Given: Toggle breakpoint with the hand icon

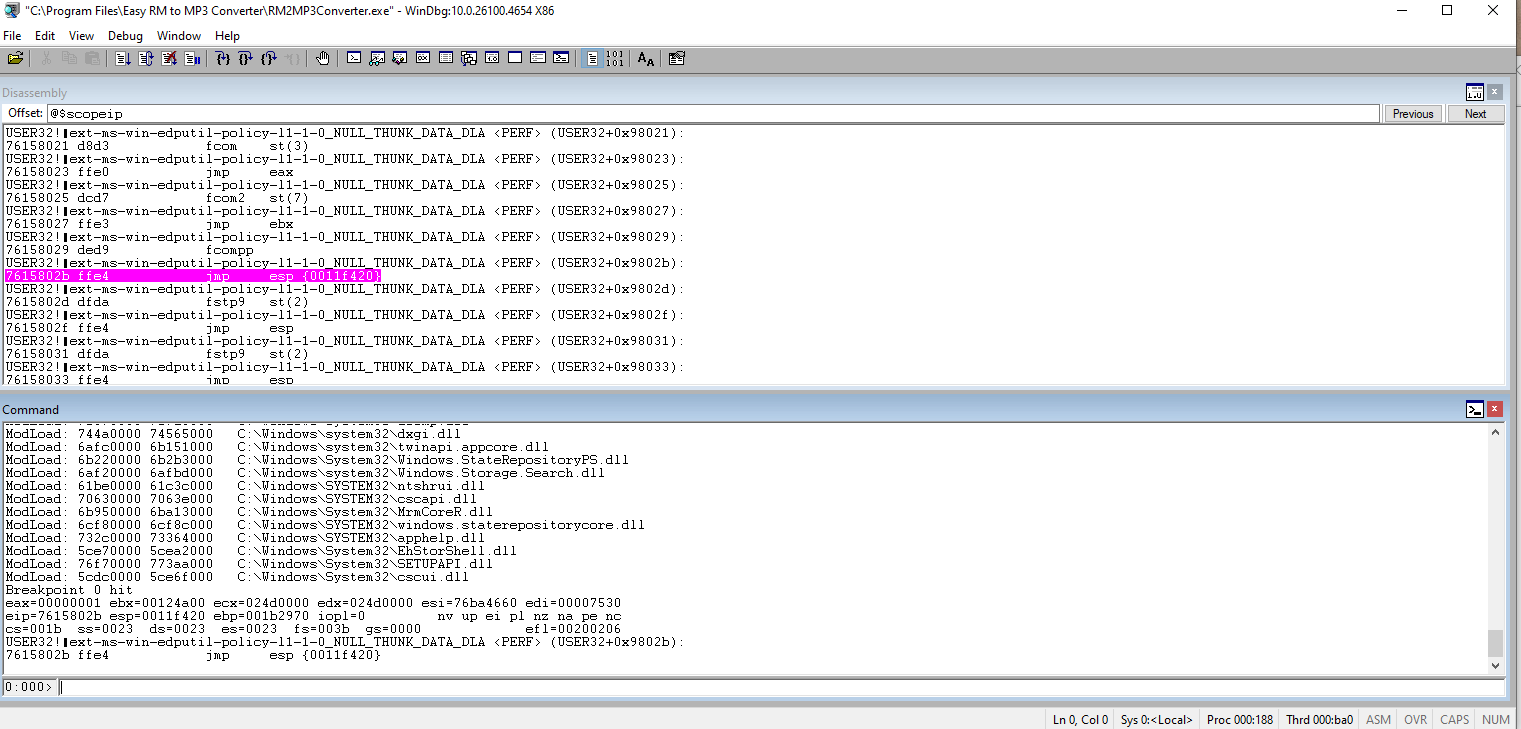Looking at the screenshot, I should coord(322,59).
